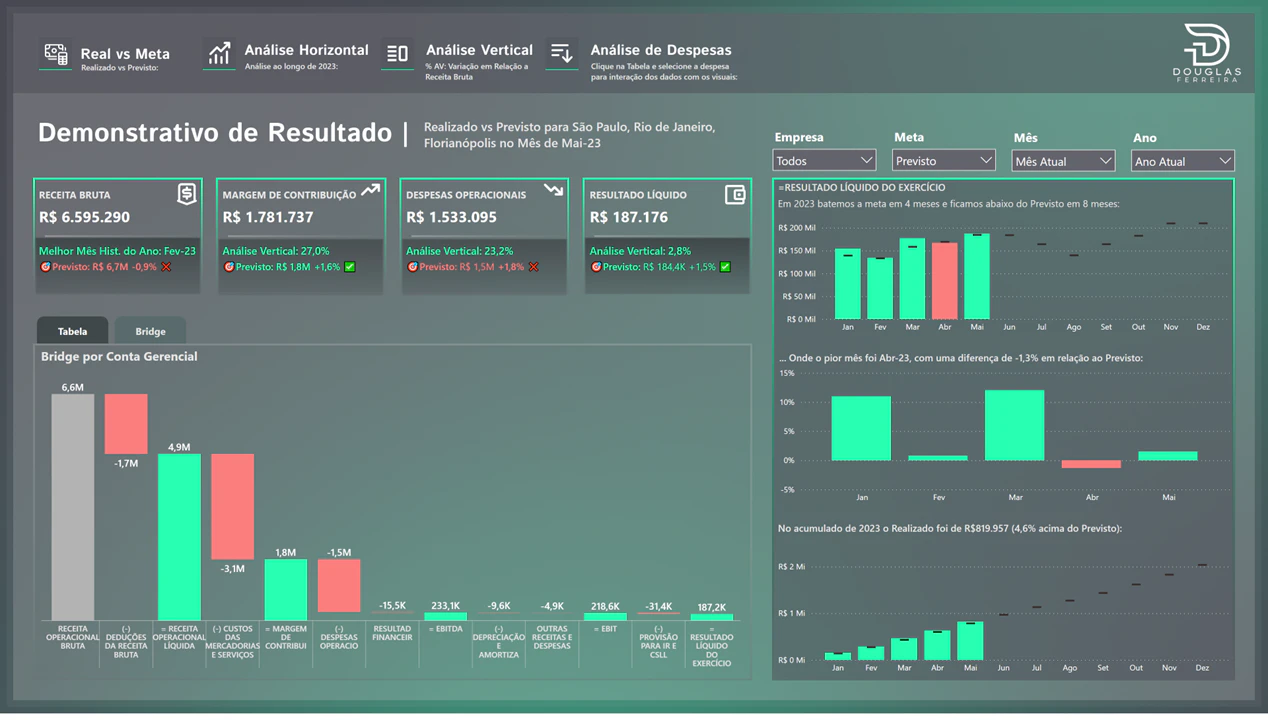Click the red -1,7M Deduções waterfall bar
The height and width of the screenshot is (720, 1268).
click(x=126, y=424)
